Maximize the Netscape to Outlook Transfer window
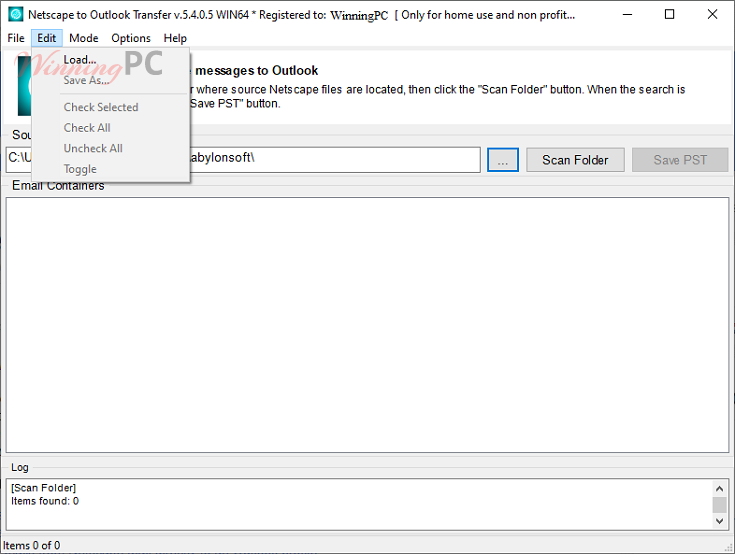 click(669, 15)
